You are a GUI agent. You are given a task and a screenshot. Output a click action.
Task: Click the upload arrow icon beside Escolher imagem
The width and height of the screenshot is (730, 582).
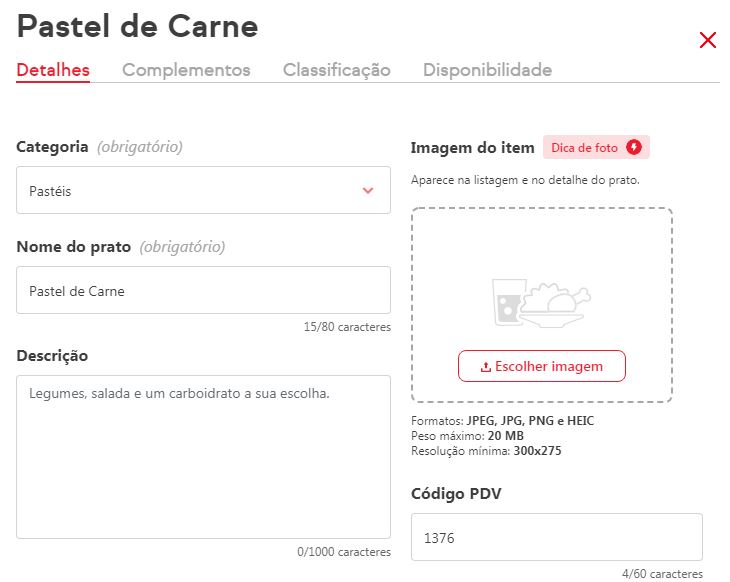(x=486, y=367)
